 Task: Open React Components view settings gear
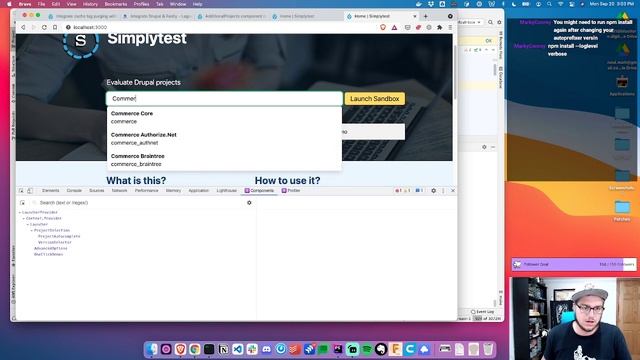(x=249, y=202)
